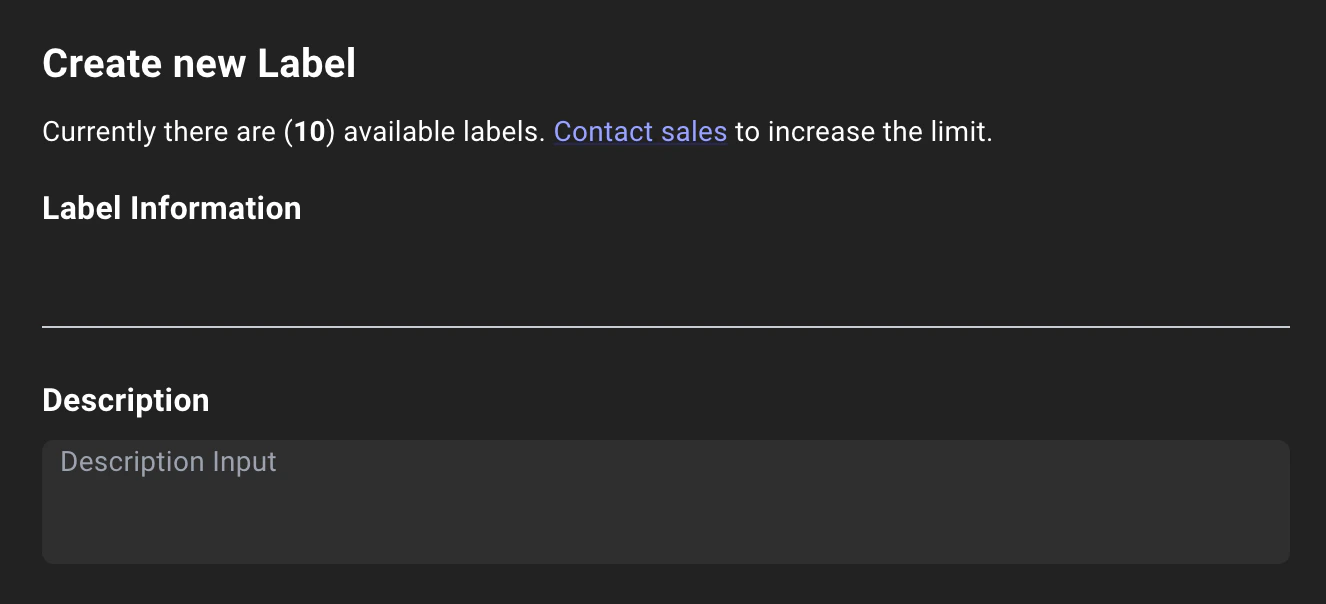
Task: Click the Create new Label heading
Action: (x=198, y=63)
